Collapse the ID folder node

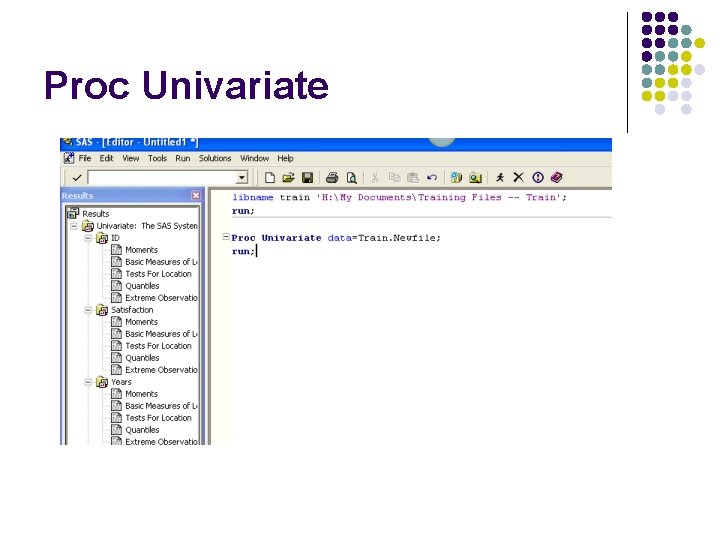(x=88, y=238)
